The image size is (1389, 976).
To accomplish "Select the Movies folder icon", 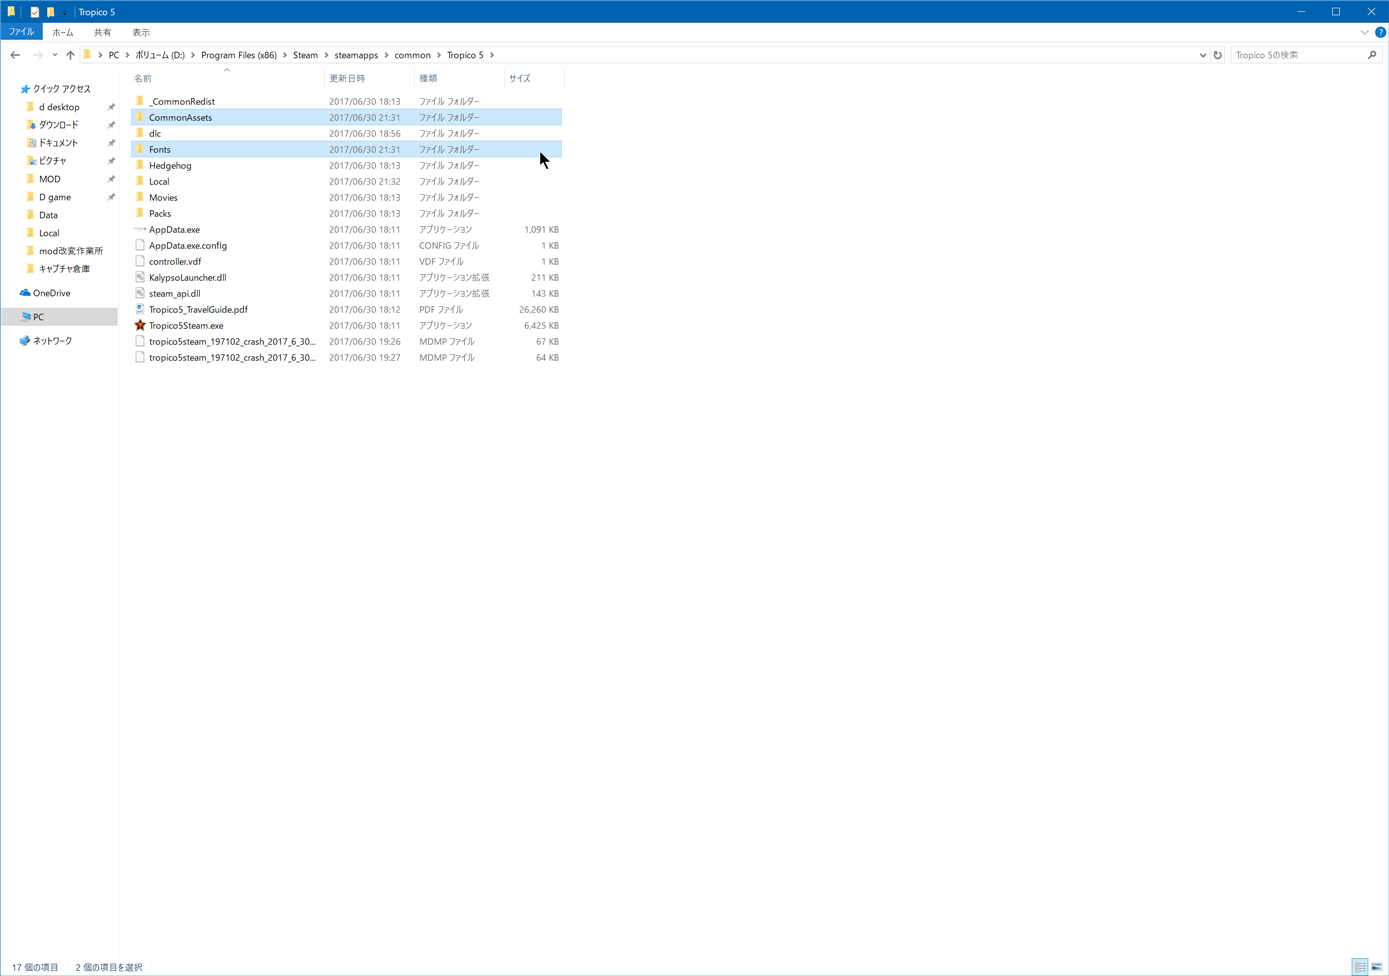I will point(140,197).
